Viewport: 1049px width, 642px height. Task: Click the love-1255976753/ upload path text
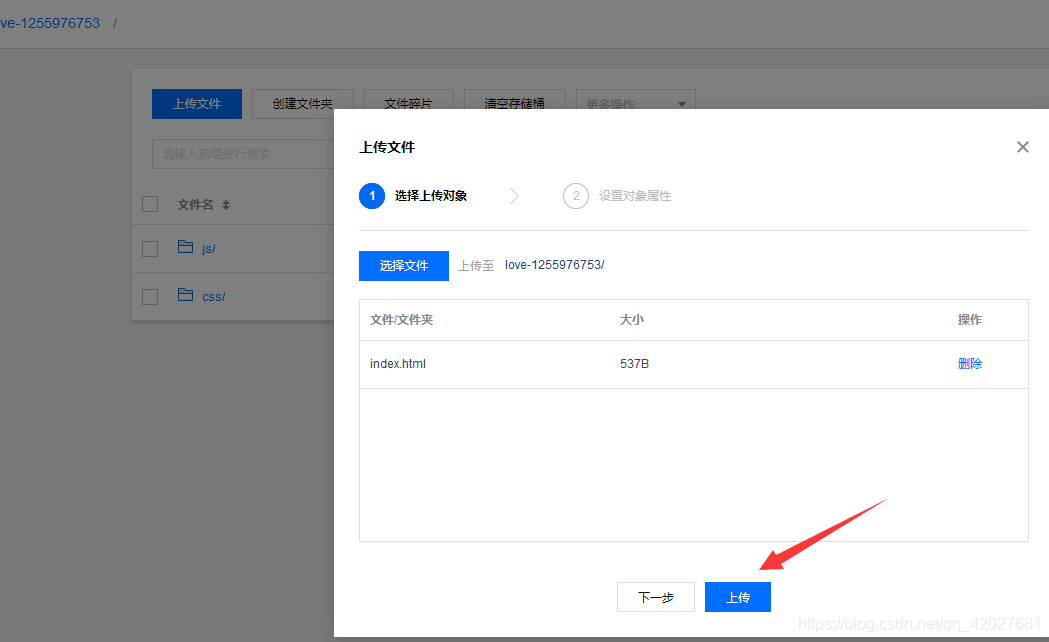pyautogui.click(x=555, y=265)
